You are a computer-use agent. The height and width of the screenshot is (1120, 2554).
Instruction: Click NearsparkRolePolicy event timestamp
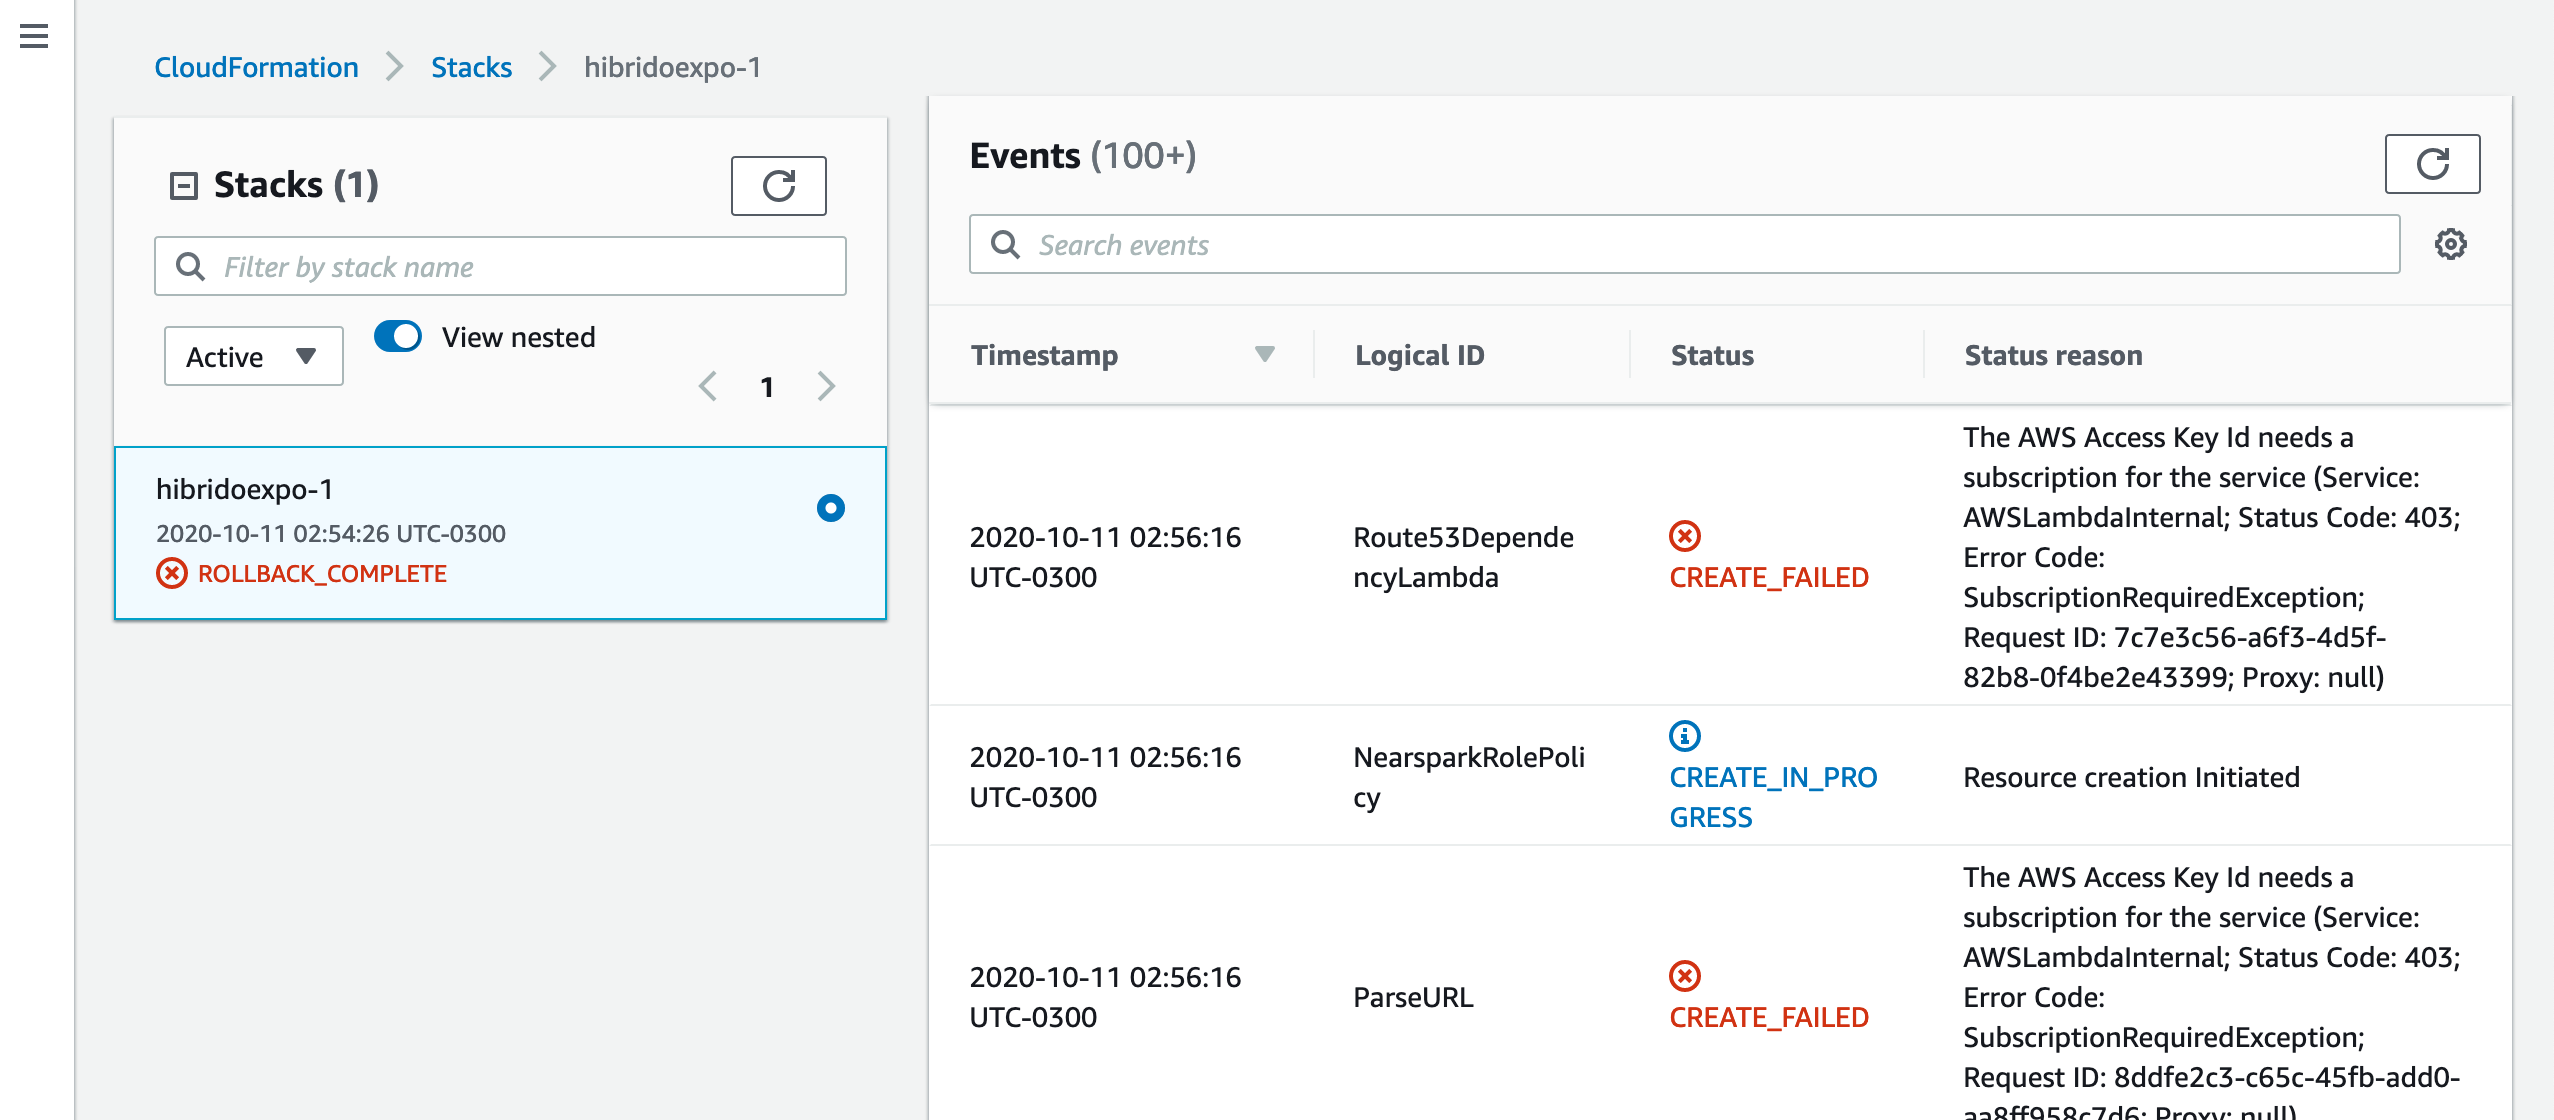click(x=1105, y=777)
